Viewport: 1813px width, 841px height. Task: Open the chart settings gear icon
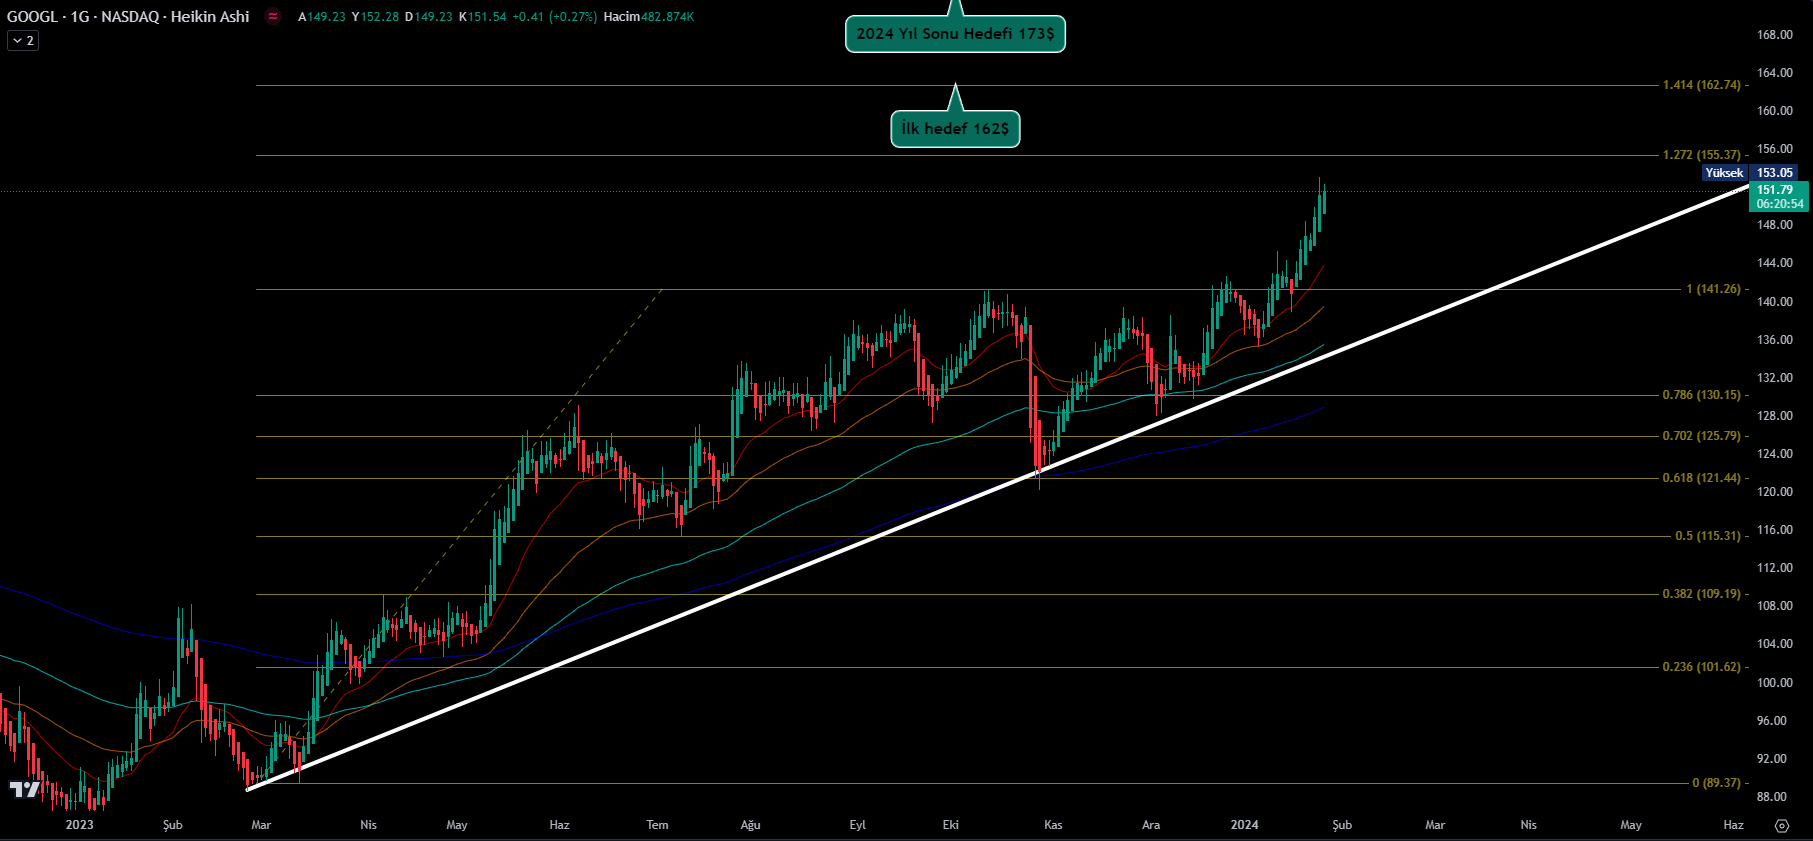pos(1781,826)
